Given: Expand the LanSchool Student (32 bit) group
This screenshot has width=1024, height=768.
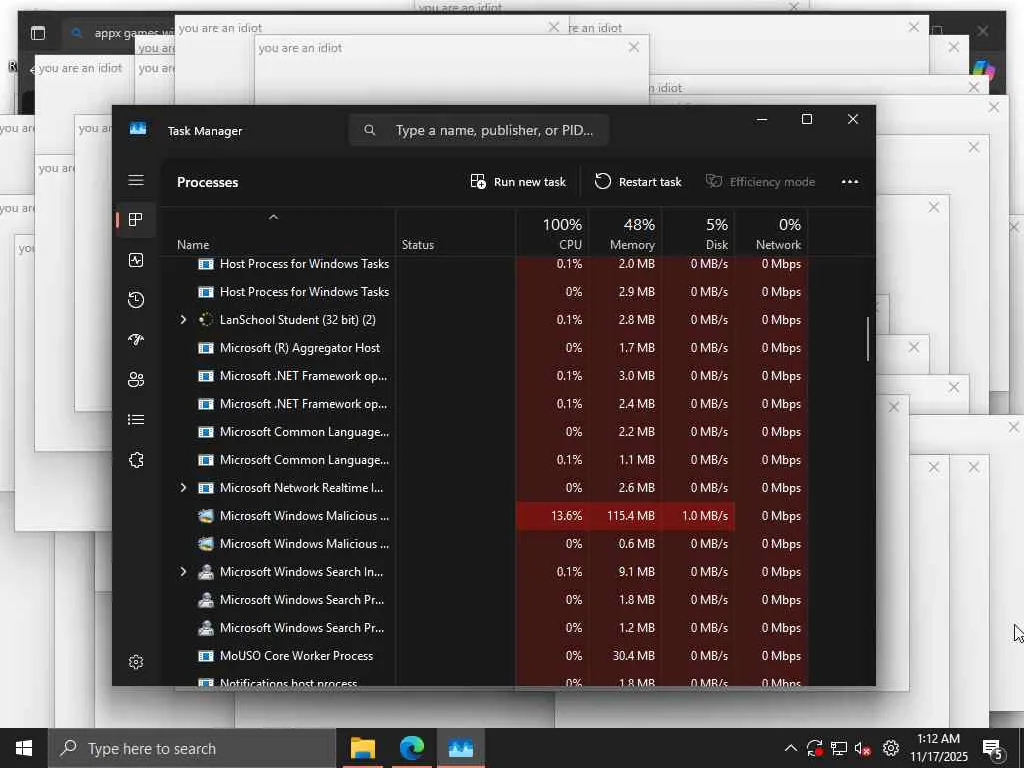Looking at the screenshot, I should pyautogui.click(x=183, y=319).
